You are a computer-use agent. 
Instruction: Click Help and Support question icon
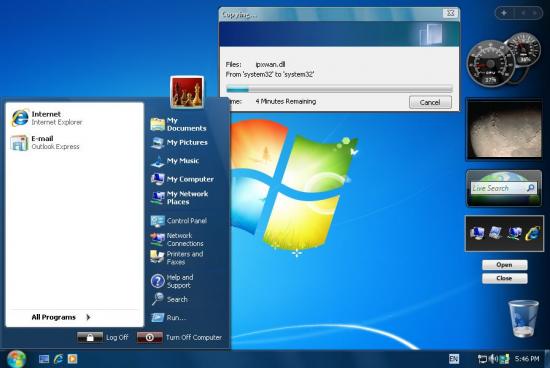(157, 281)
